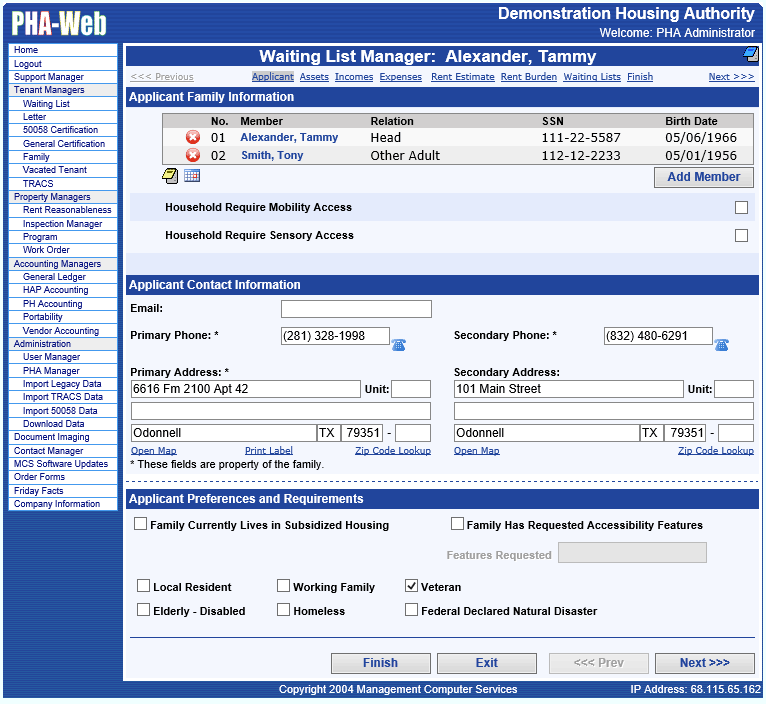The width and height of the screenshot is (766, 704).
Task: Open 50058 Certification in the sidebar
Action: [x=63, y=130]
